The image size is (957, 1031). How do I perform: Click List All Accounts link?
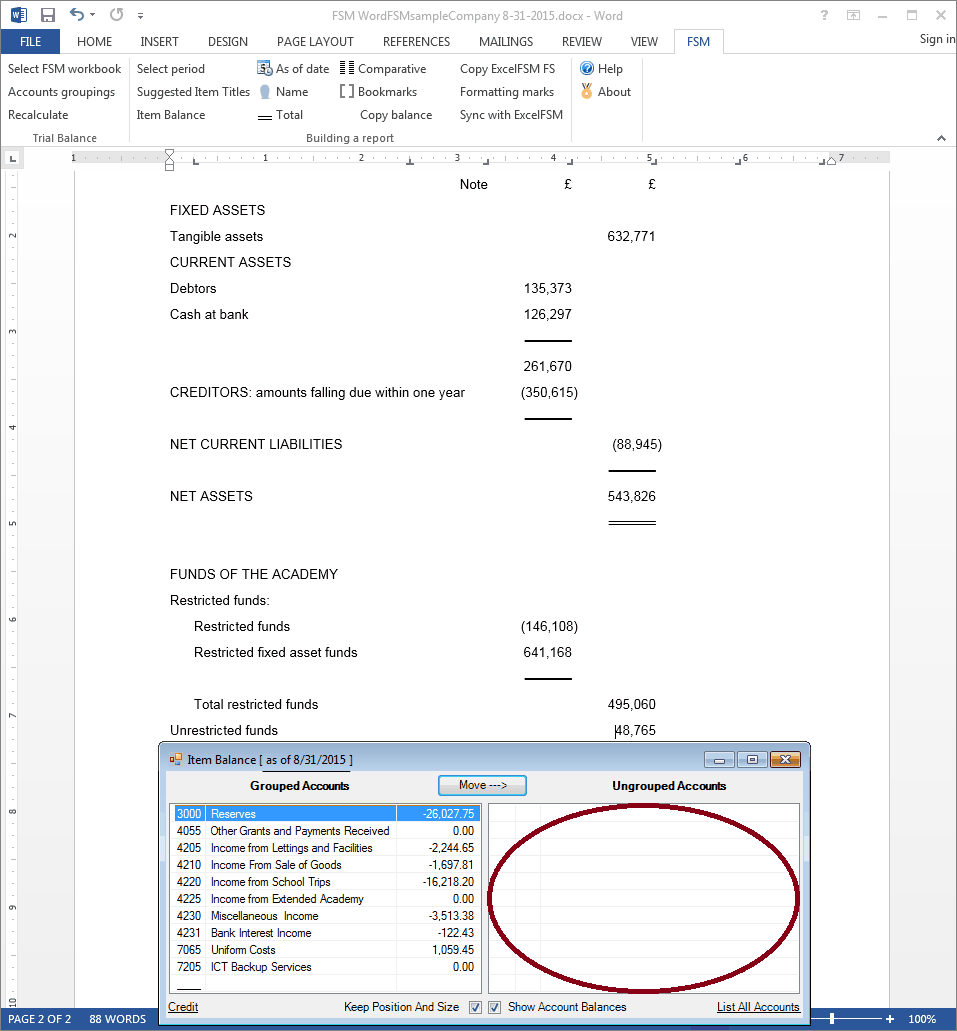[758, 1007]
